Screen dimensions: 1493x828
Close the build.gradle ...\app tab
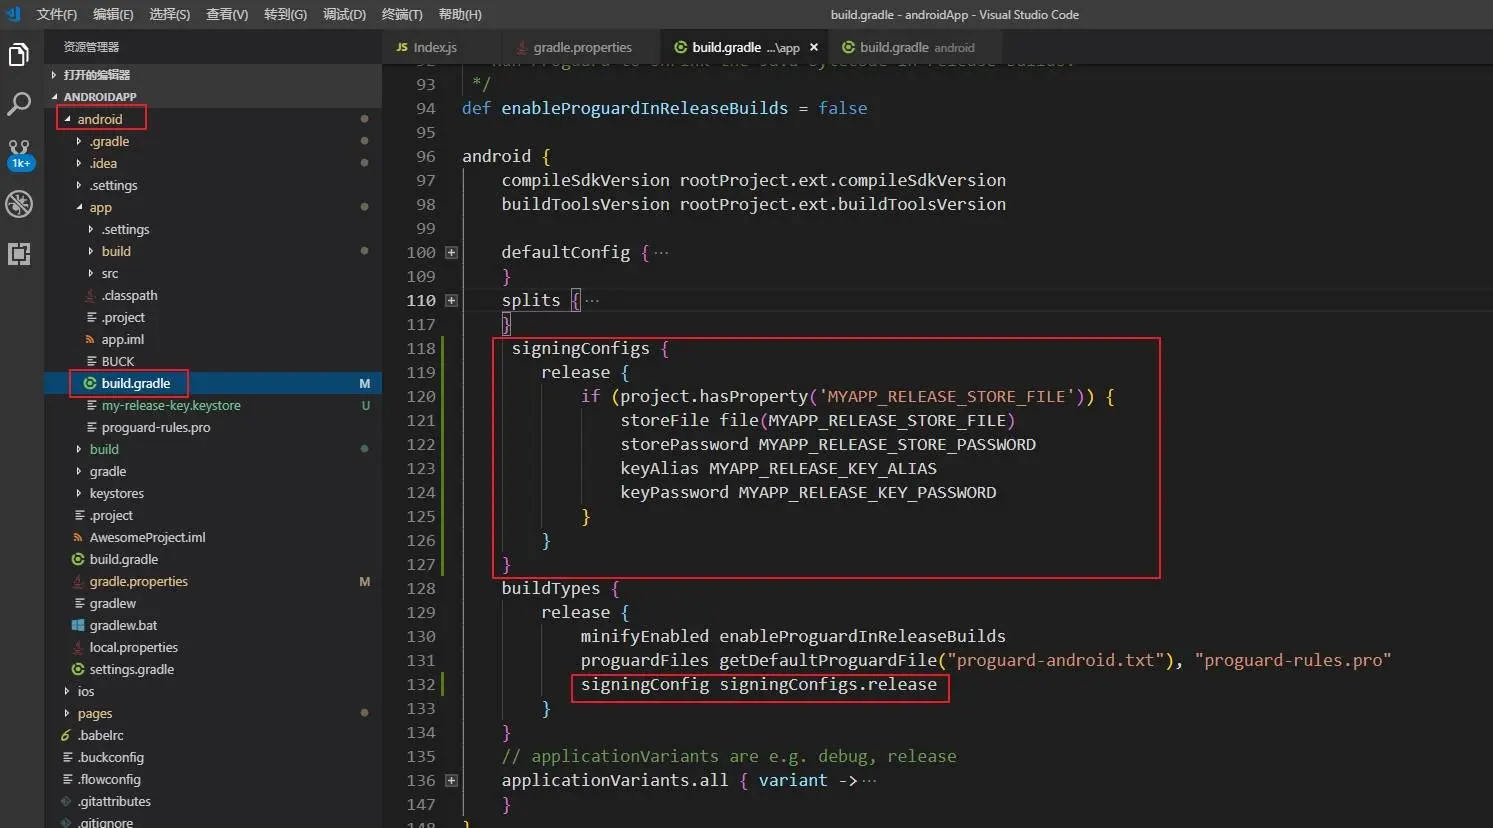(x=814, y=47)
